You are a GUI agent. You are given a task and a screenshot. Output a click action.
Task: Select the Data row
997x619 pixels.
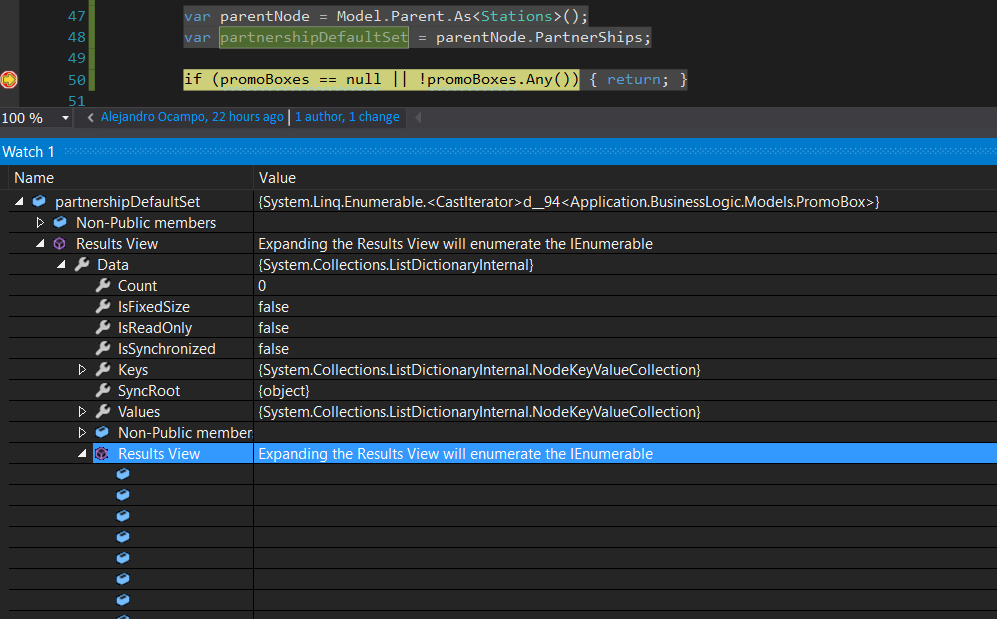pos(113,264)
